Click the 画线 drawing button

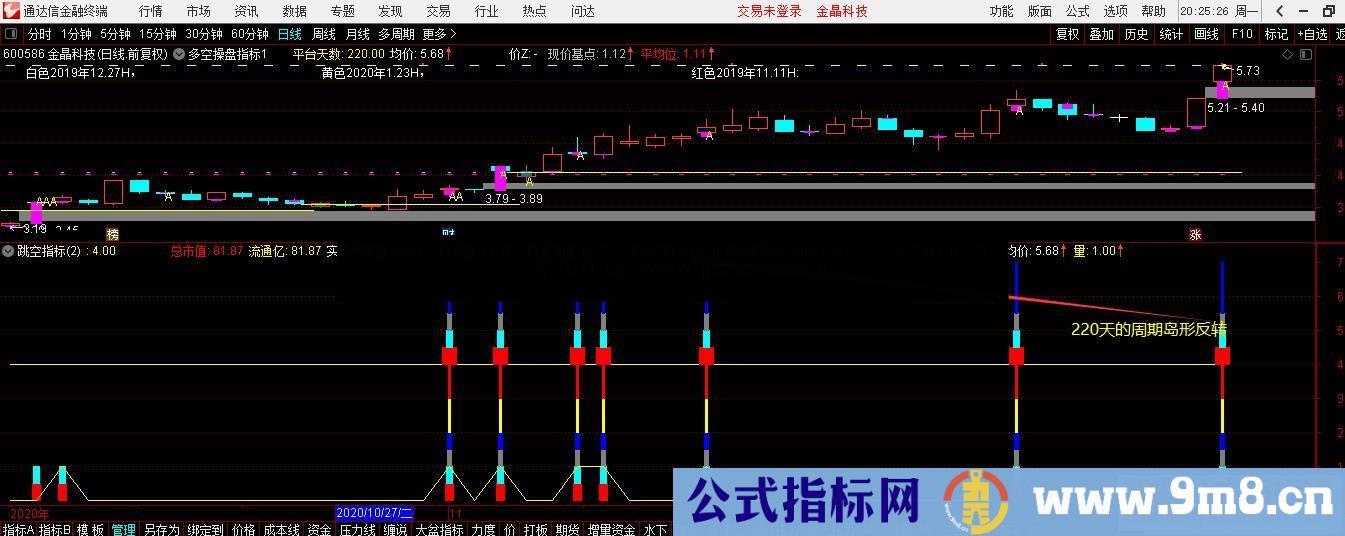pyautogui.click(x=1206, y=34)
